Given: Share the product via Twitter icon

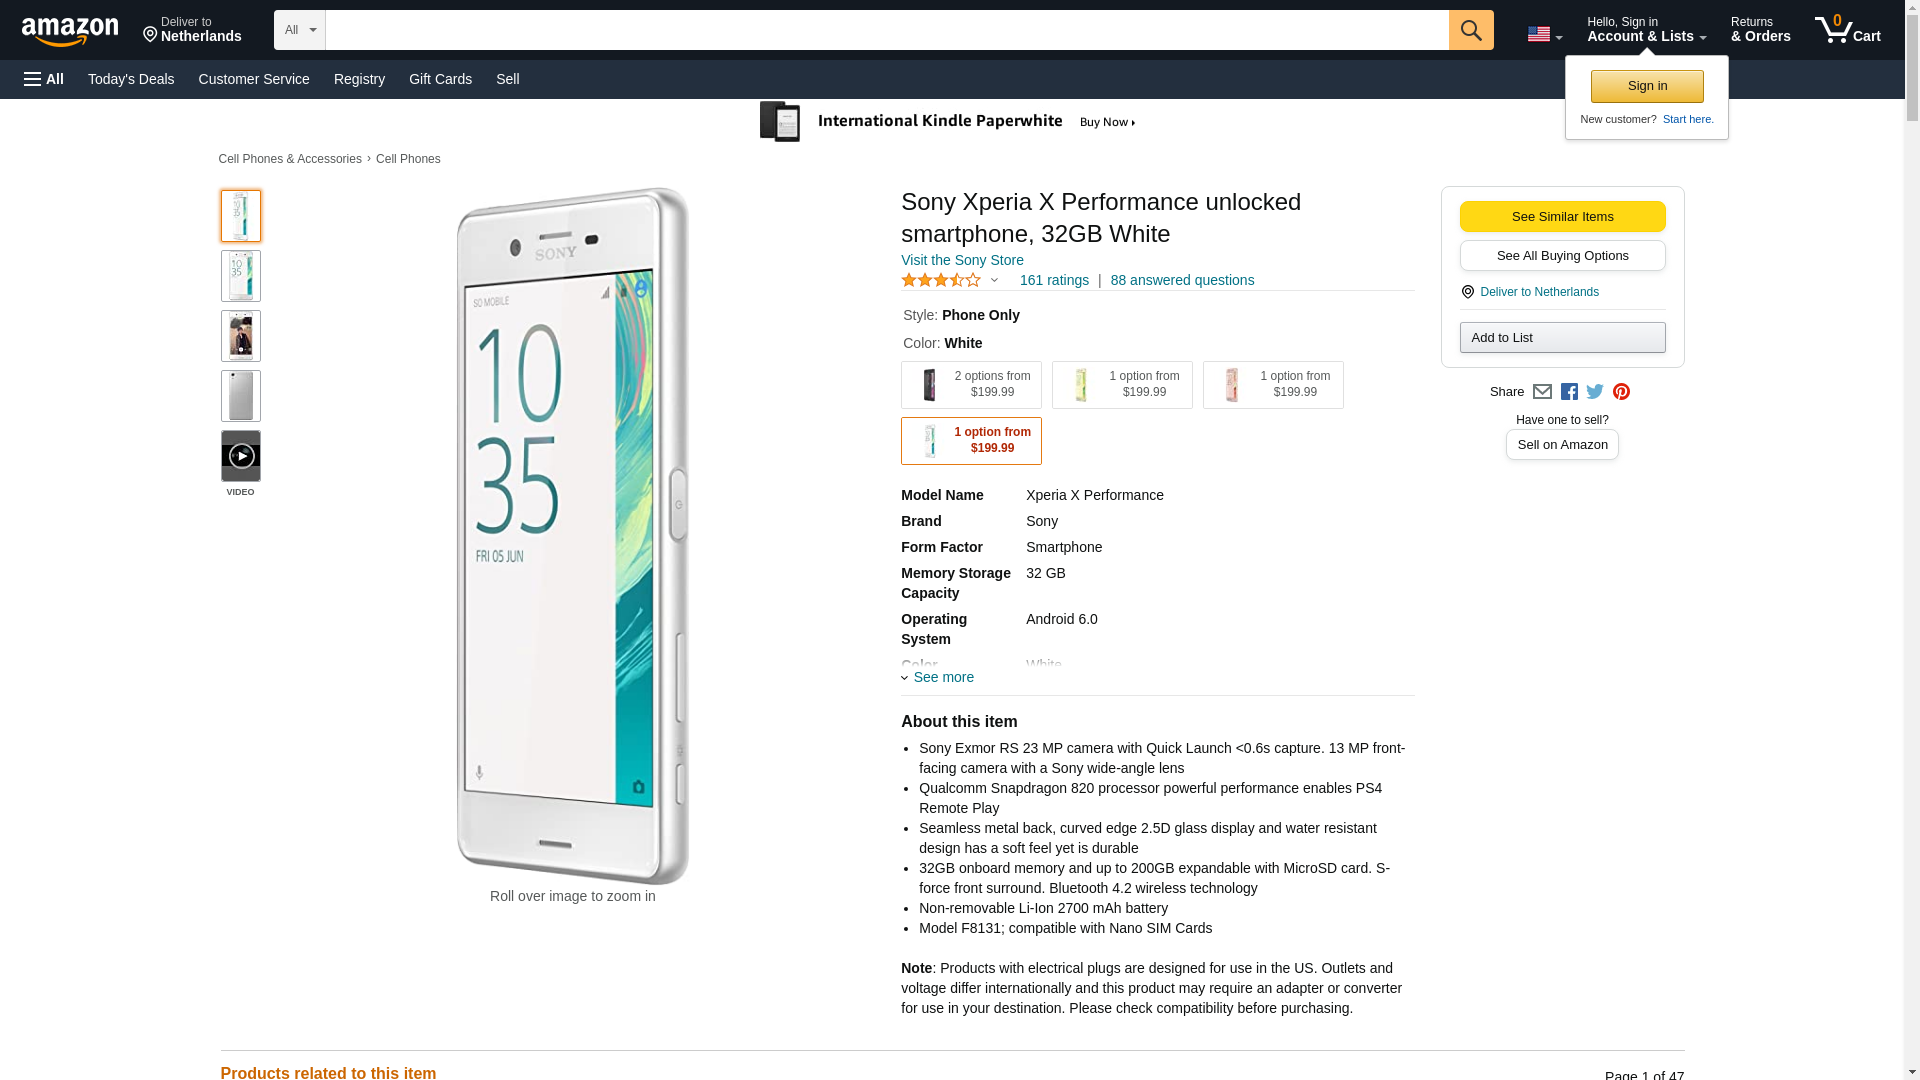Looking at the screenshot, I should (1595, 392).
